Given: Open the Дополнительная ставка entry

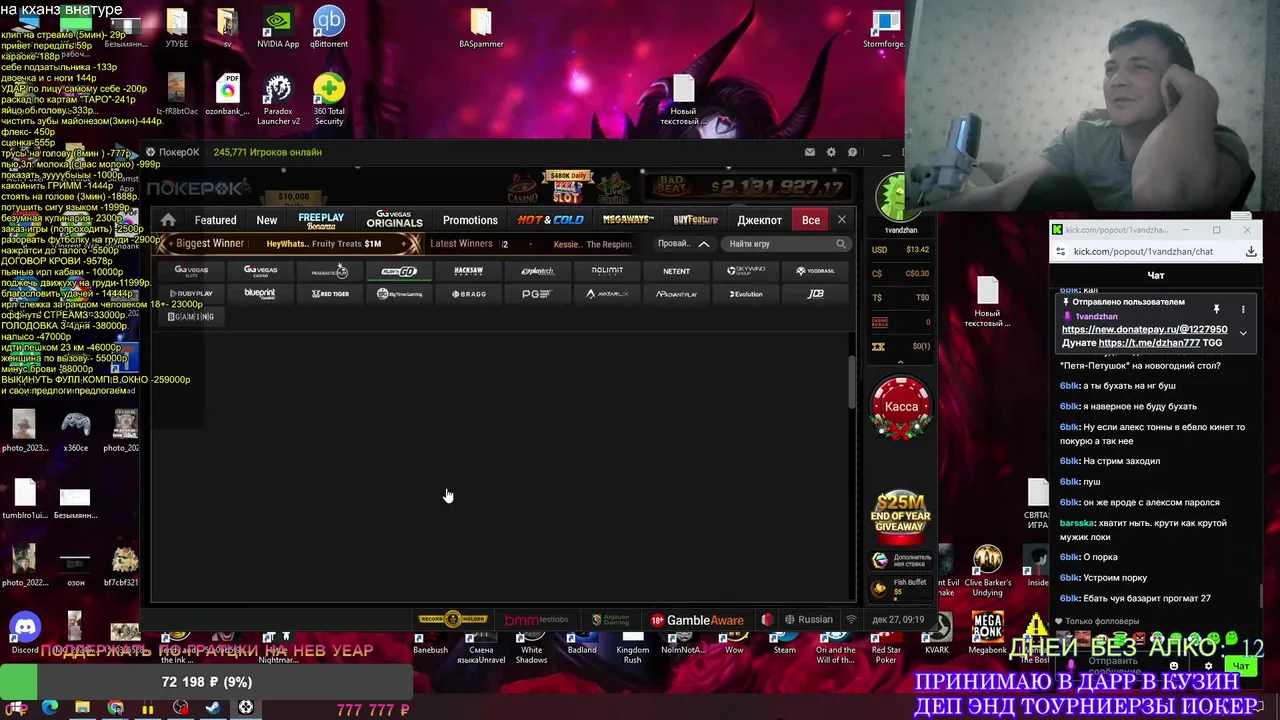Looking at the screenshot, I should pos(901,561).
